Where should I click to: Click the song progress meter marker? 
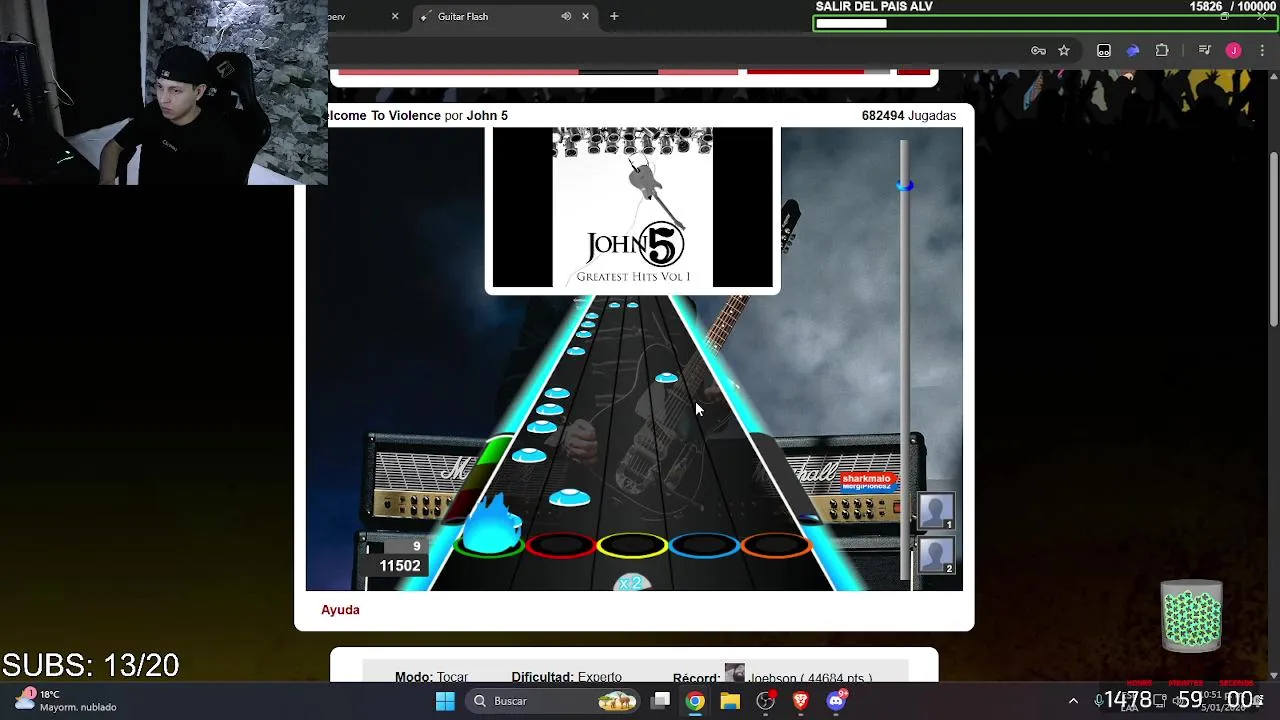click(x=905, y=185)
